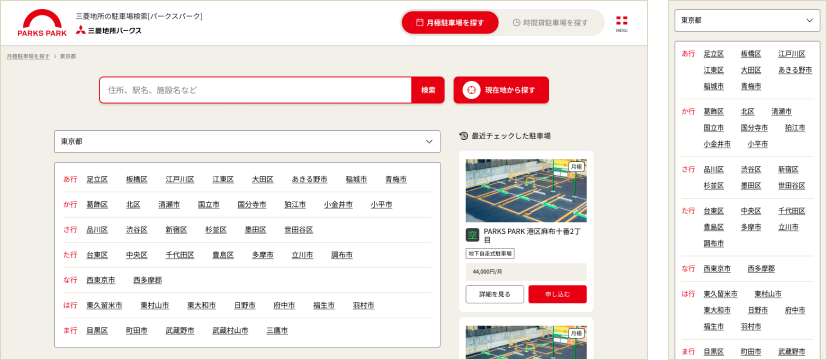Click 町田市 in the narrow mobile list

[751, 352]
